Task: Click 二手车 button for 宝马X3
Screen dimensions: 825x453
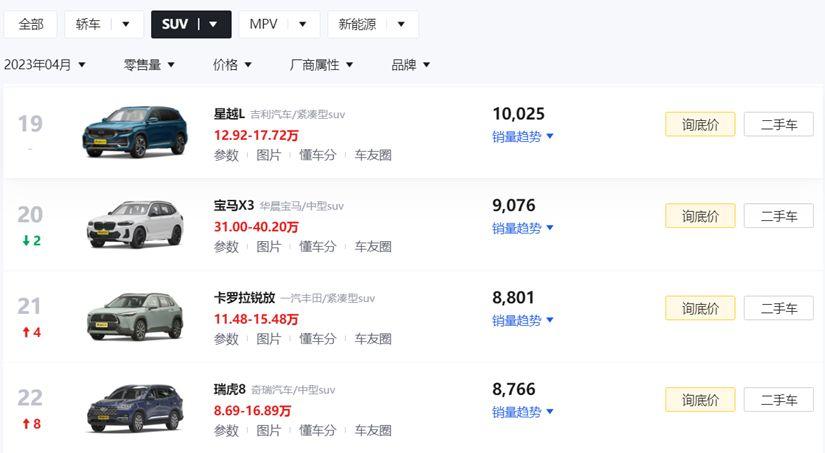Action: point(778,216)
